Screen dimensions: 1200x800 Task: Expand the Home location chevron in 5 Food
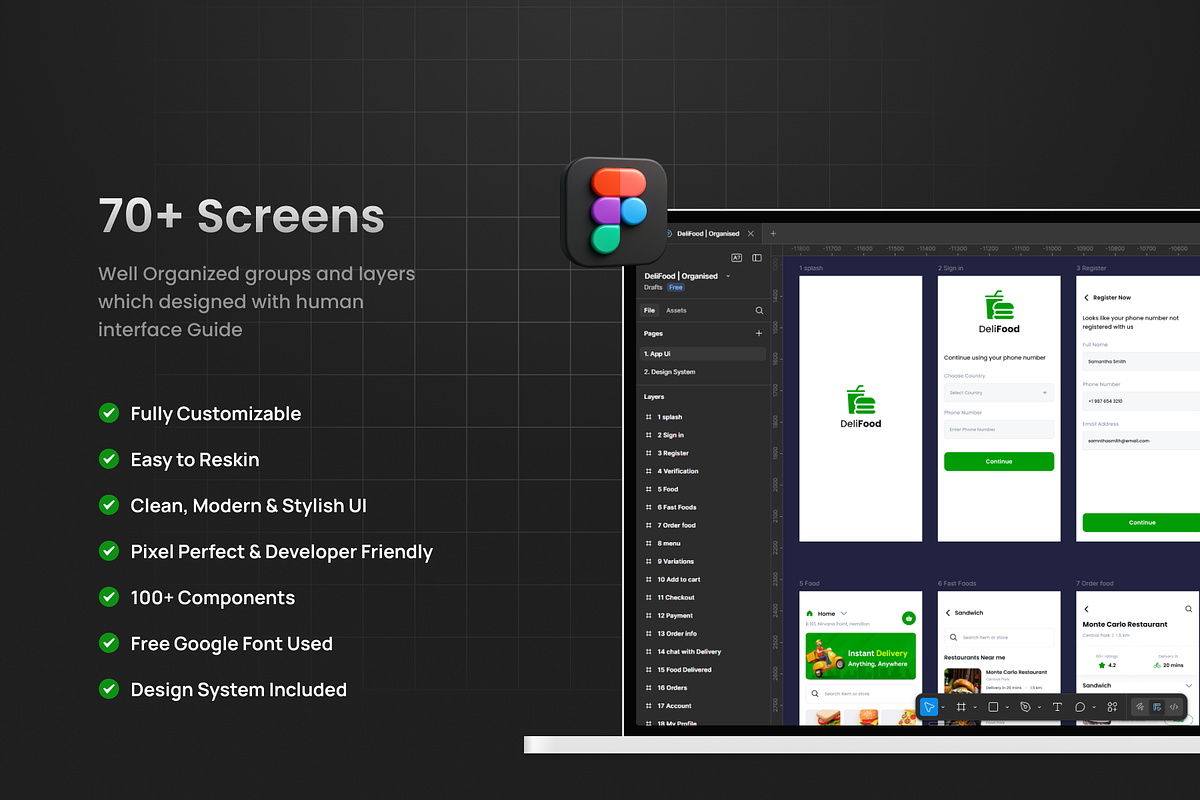pos(844,613)
